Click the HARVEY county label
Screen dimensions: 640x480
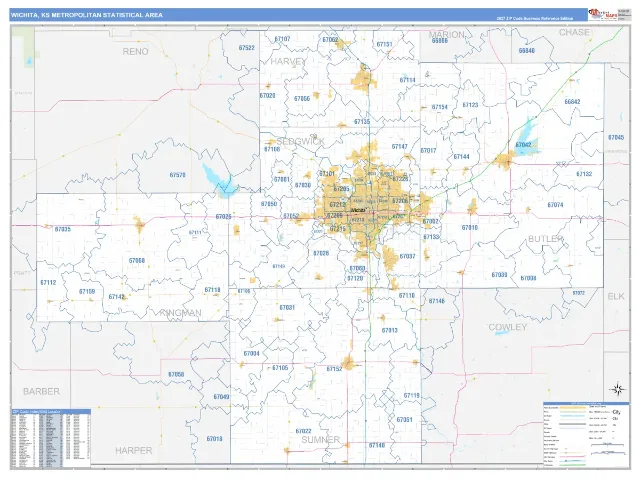coord(288,61)
